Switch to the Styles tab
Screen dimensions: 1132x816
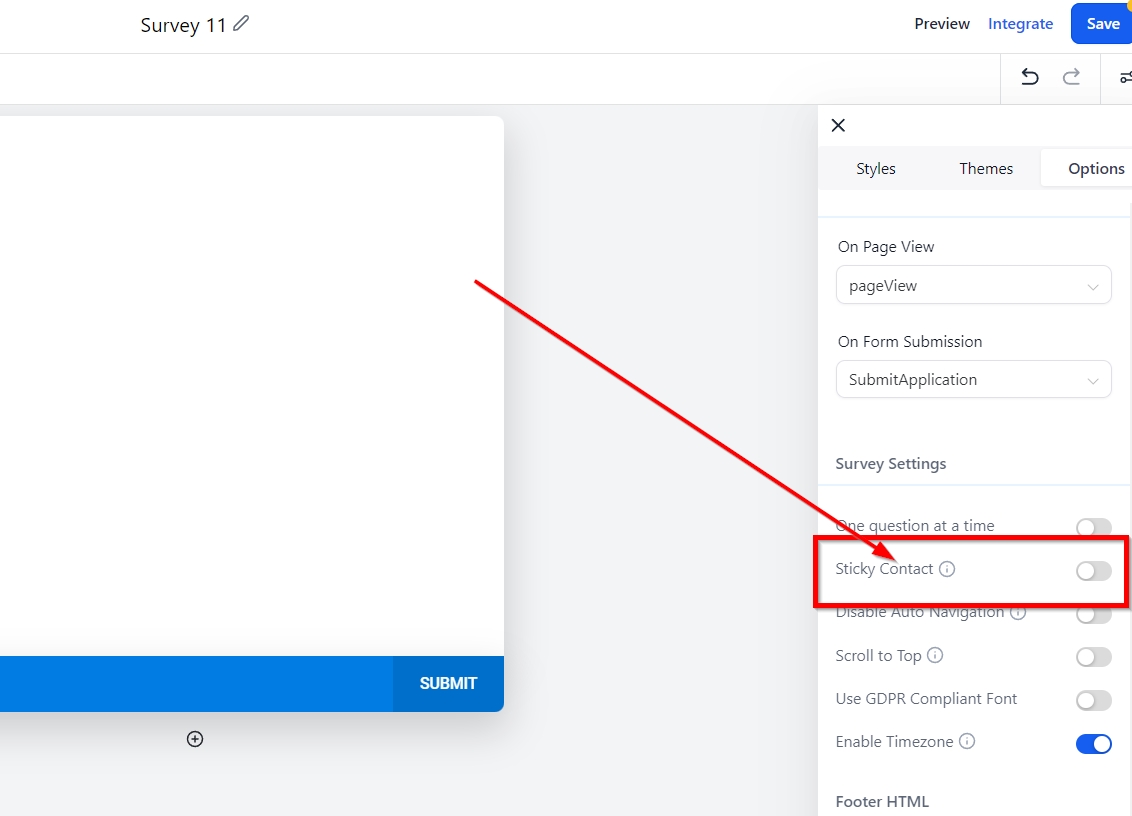(875, 168)
